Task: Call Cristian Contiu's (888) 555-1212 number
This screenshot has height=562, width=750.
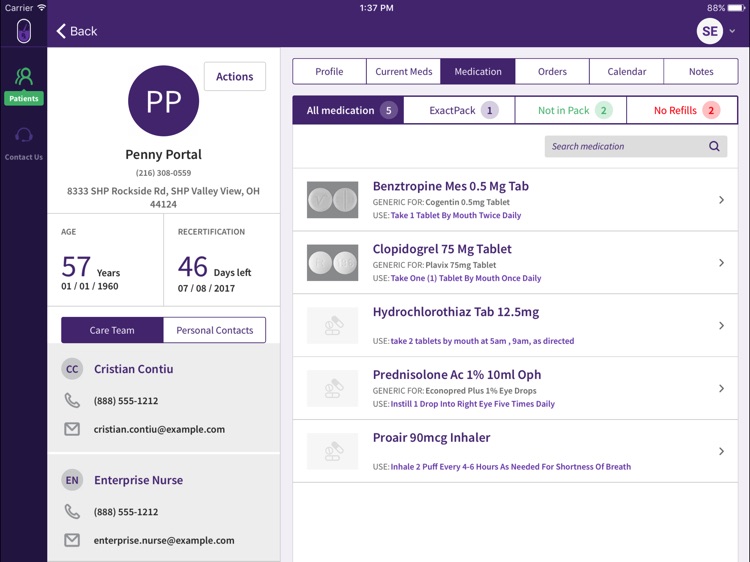Action: (x=126, y=401)
